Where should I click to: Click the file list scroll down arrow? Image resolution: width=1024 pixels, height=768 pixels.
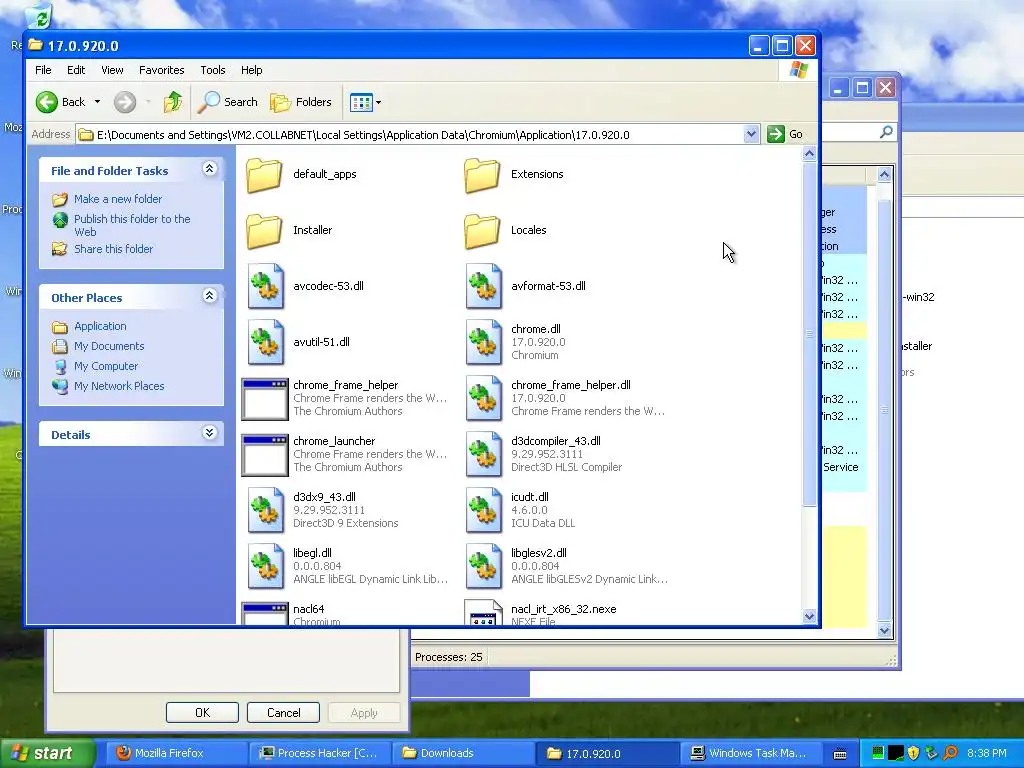pyautogui.click(x=809, y=616)
